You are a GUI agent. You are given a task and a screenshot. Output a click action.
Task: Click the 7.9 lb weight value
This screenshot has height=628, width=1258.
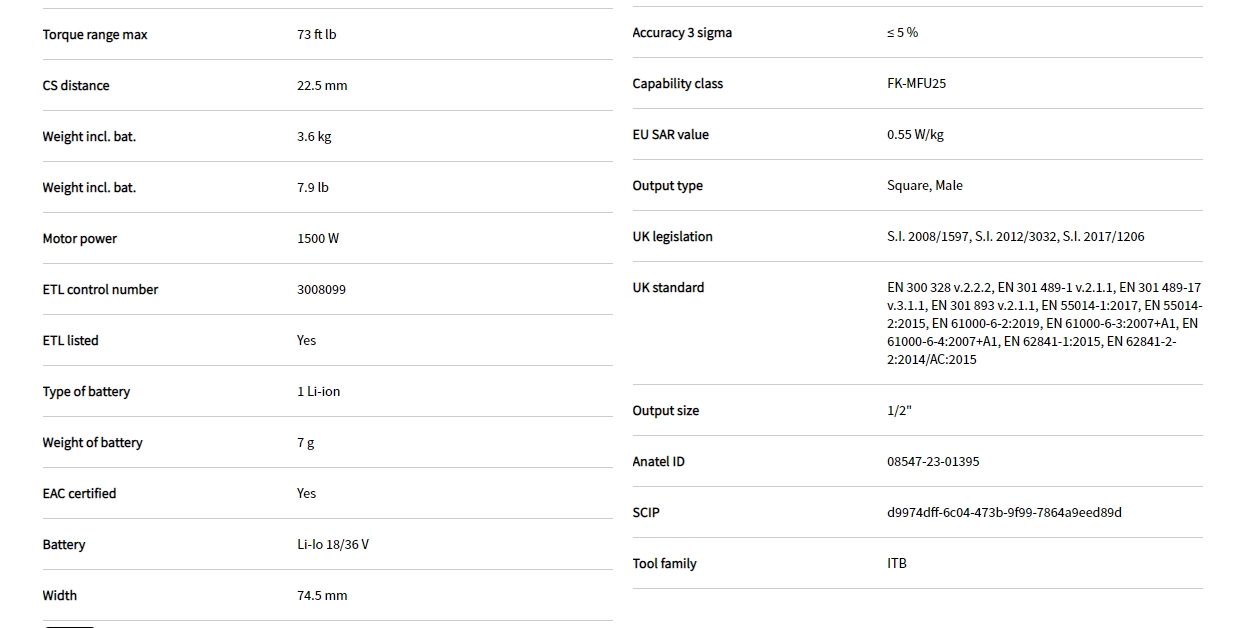pyautogui.click(x=312, y=188)
